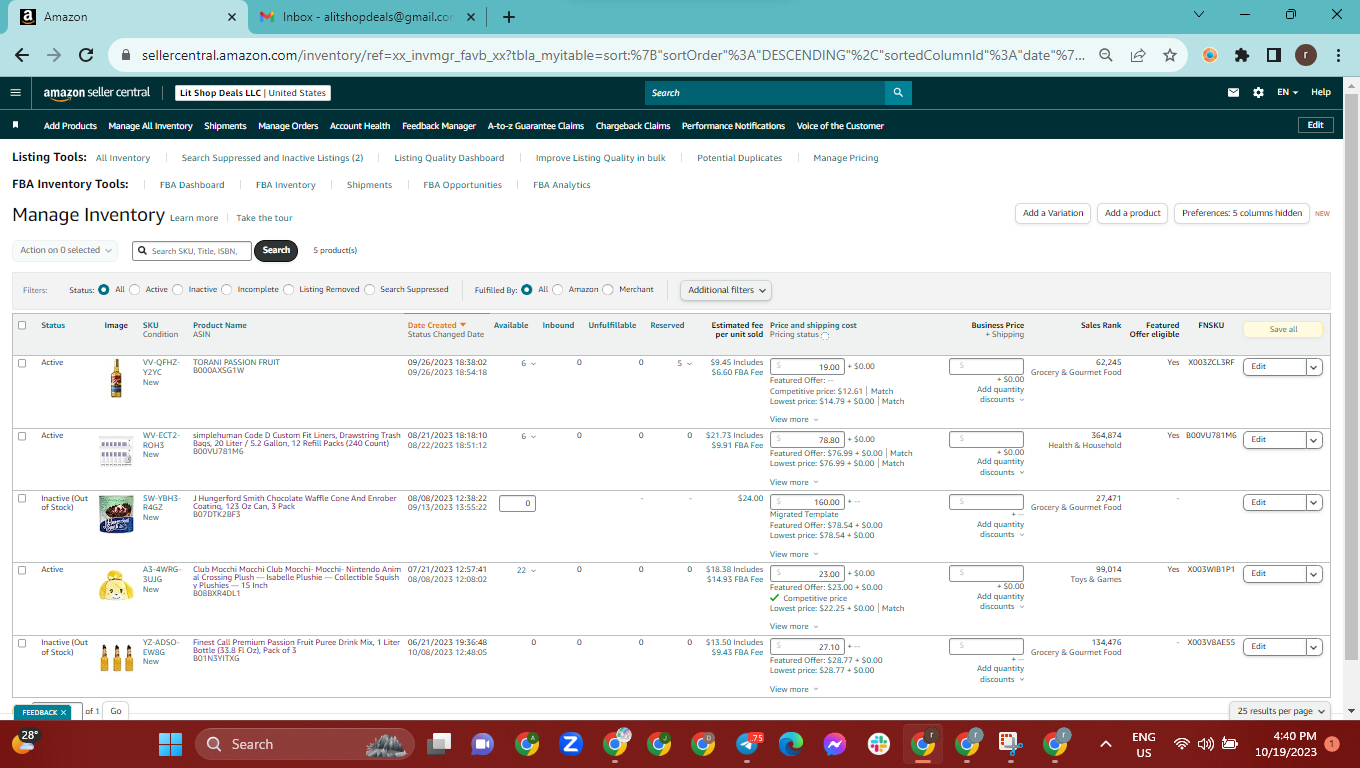Filter Fulfilled By to Amazon
Image resolution: width=1360 pixels, height=768 pixels.
click(558, 290)
